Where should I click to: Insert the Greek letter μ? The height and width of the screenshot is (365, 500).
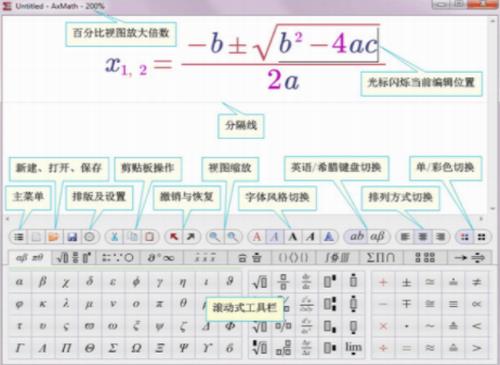coord(89,304)
